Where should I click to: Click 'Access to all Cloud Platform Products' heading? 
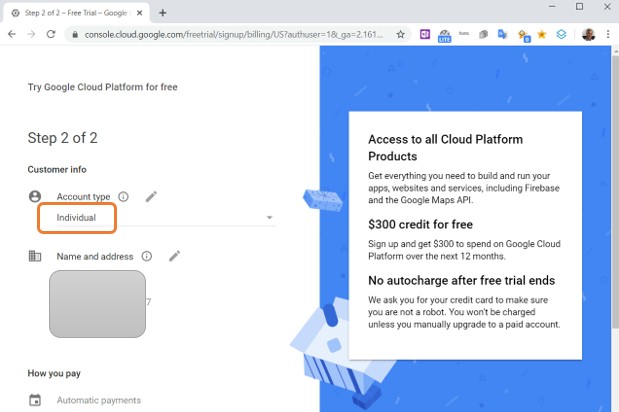click(445, 148)
